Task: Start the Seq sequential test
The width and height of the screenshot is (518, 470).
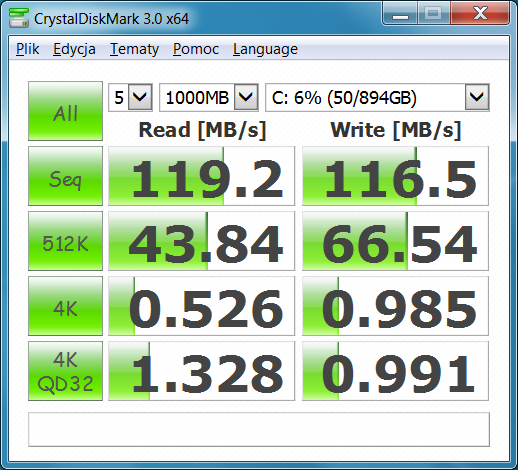Action: pyautogui.click(x=65, y=176)
